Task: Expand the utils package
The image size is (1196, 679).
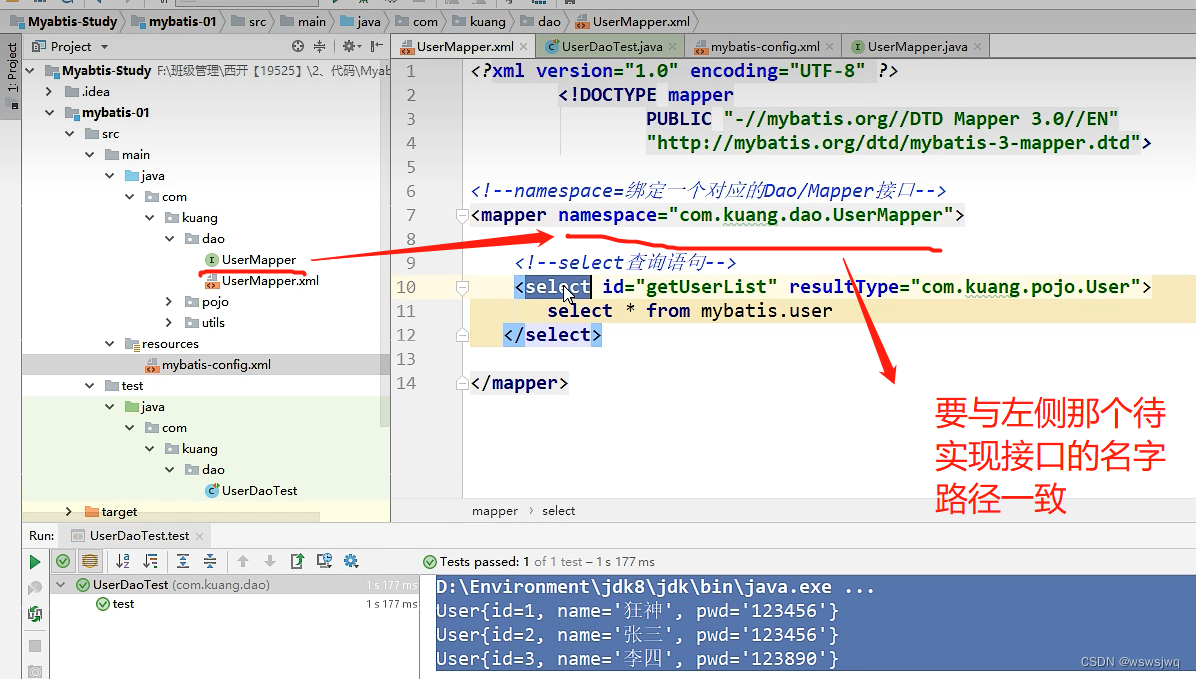Action: point(169,323)
